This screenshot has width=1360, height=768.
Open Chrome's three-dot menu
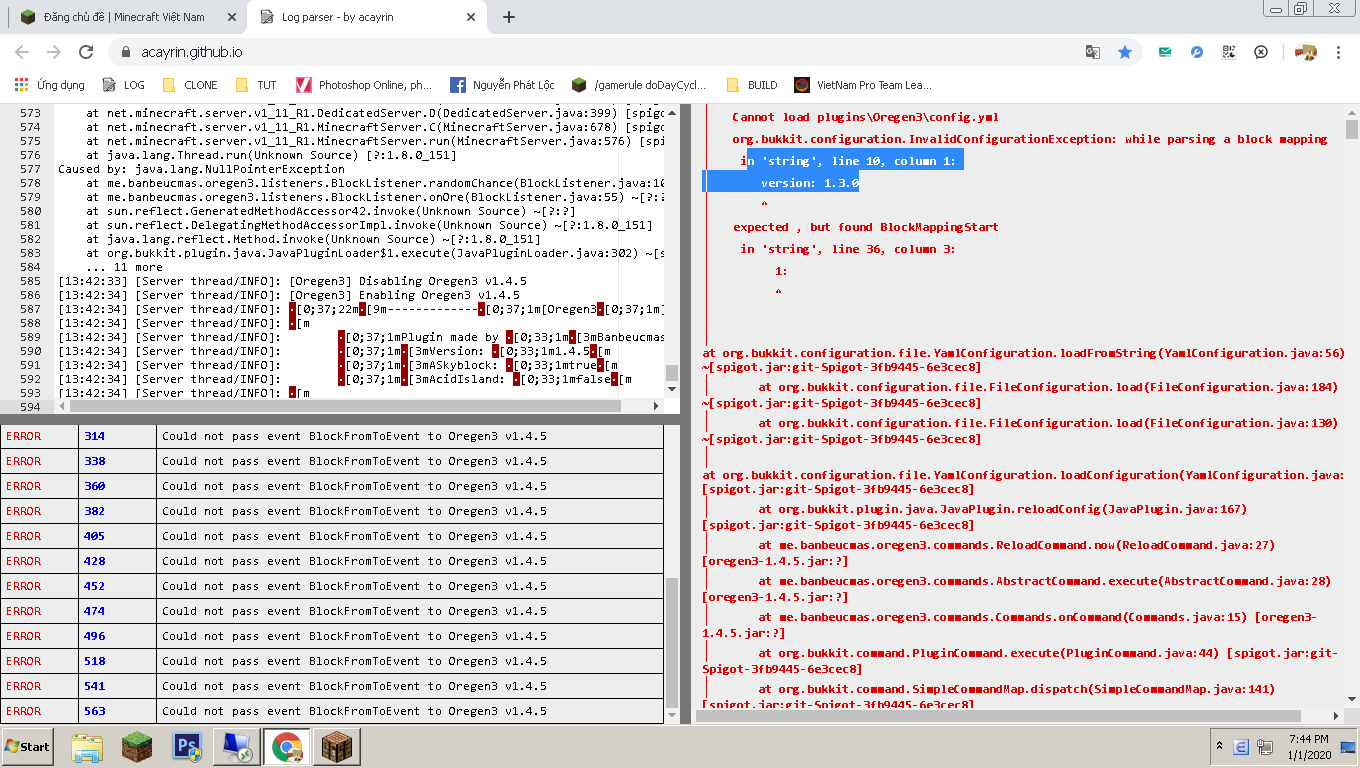click(x=1339, y=52)
